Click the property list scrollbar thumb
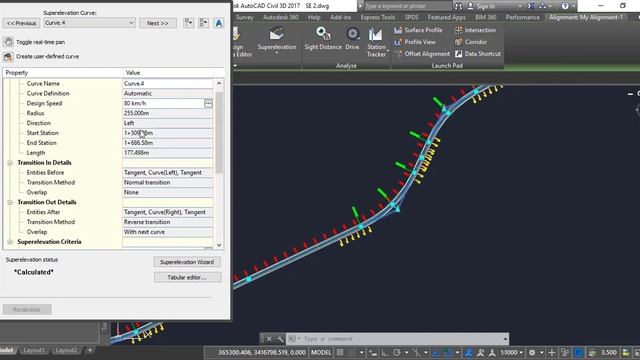 [219, 132]
